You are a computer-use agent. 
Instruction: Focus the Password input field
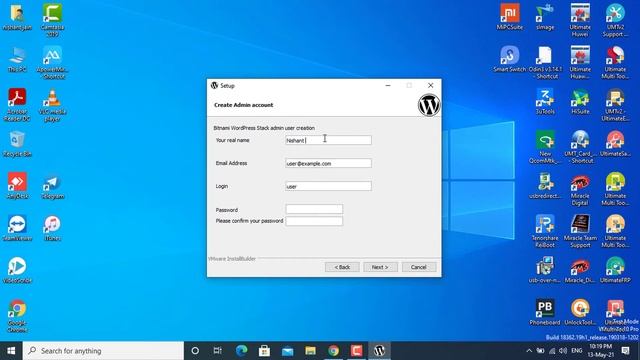point(314,209)
